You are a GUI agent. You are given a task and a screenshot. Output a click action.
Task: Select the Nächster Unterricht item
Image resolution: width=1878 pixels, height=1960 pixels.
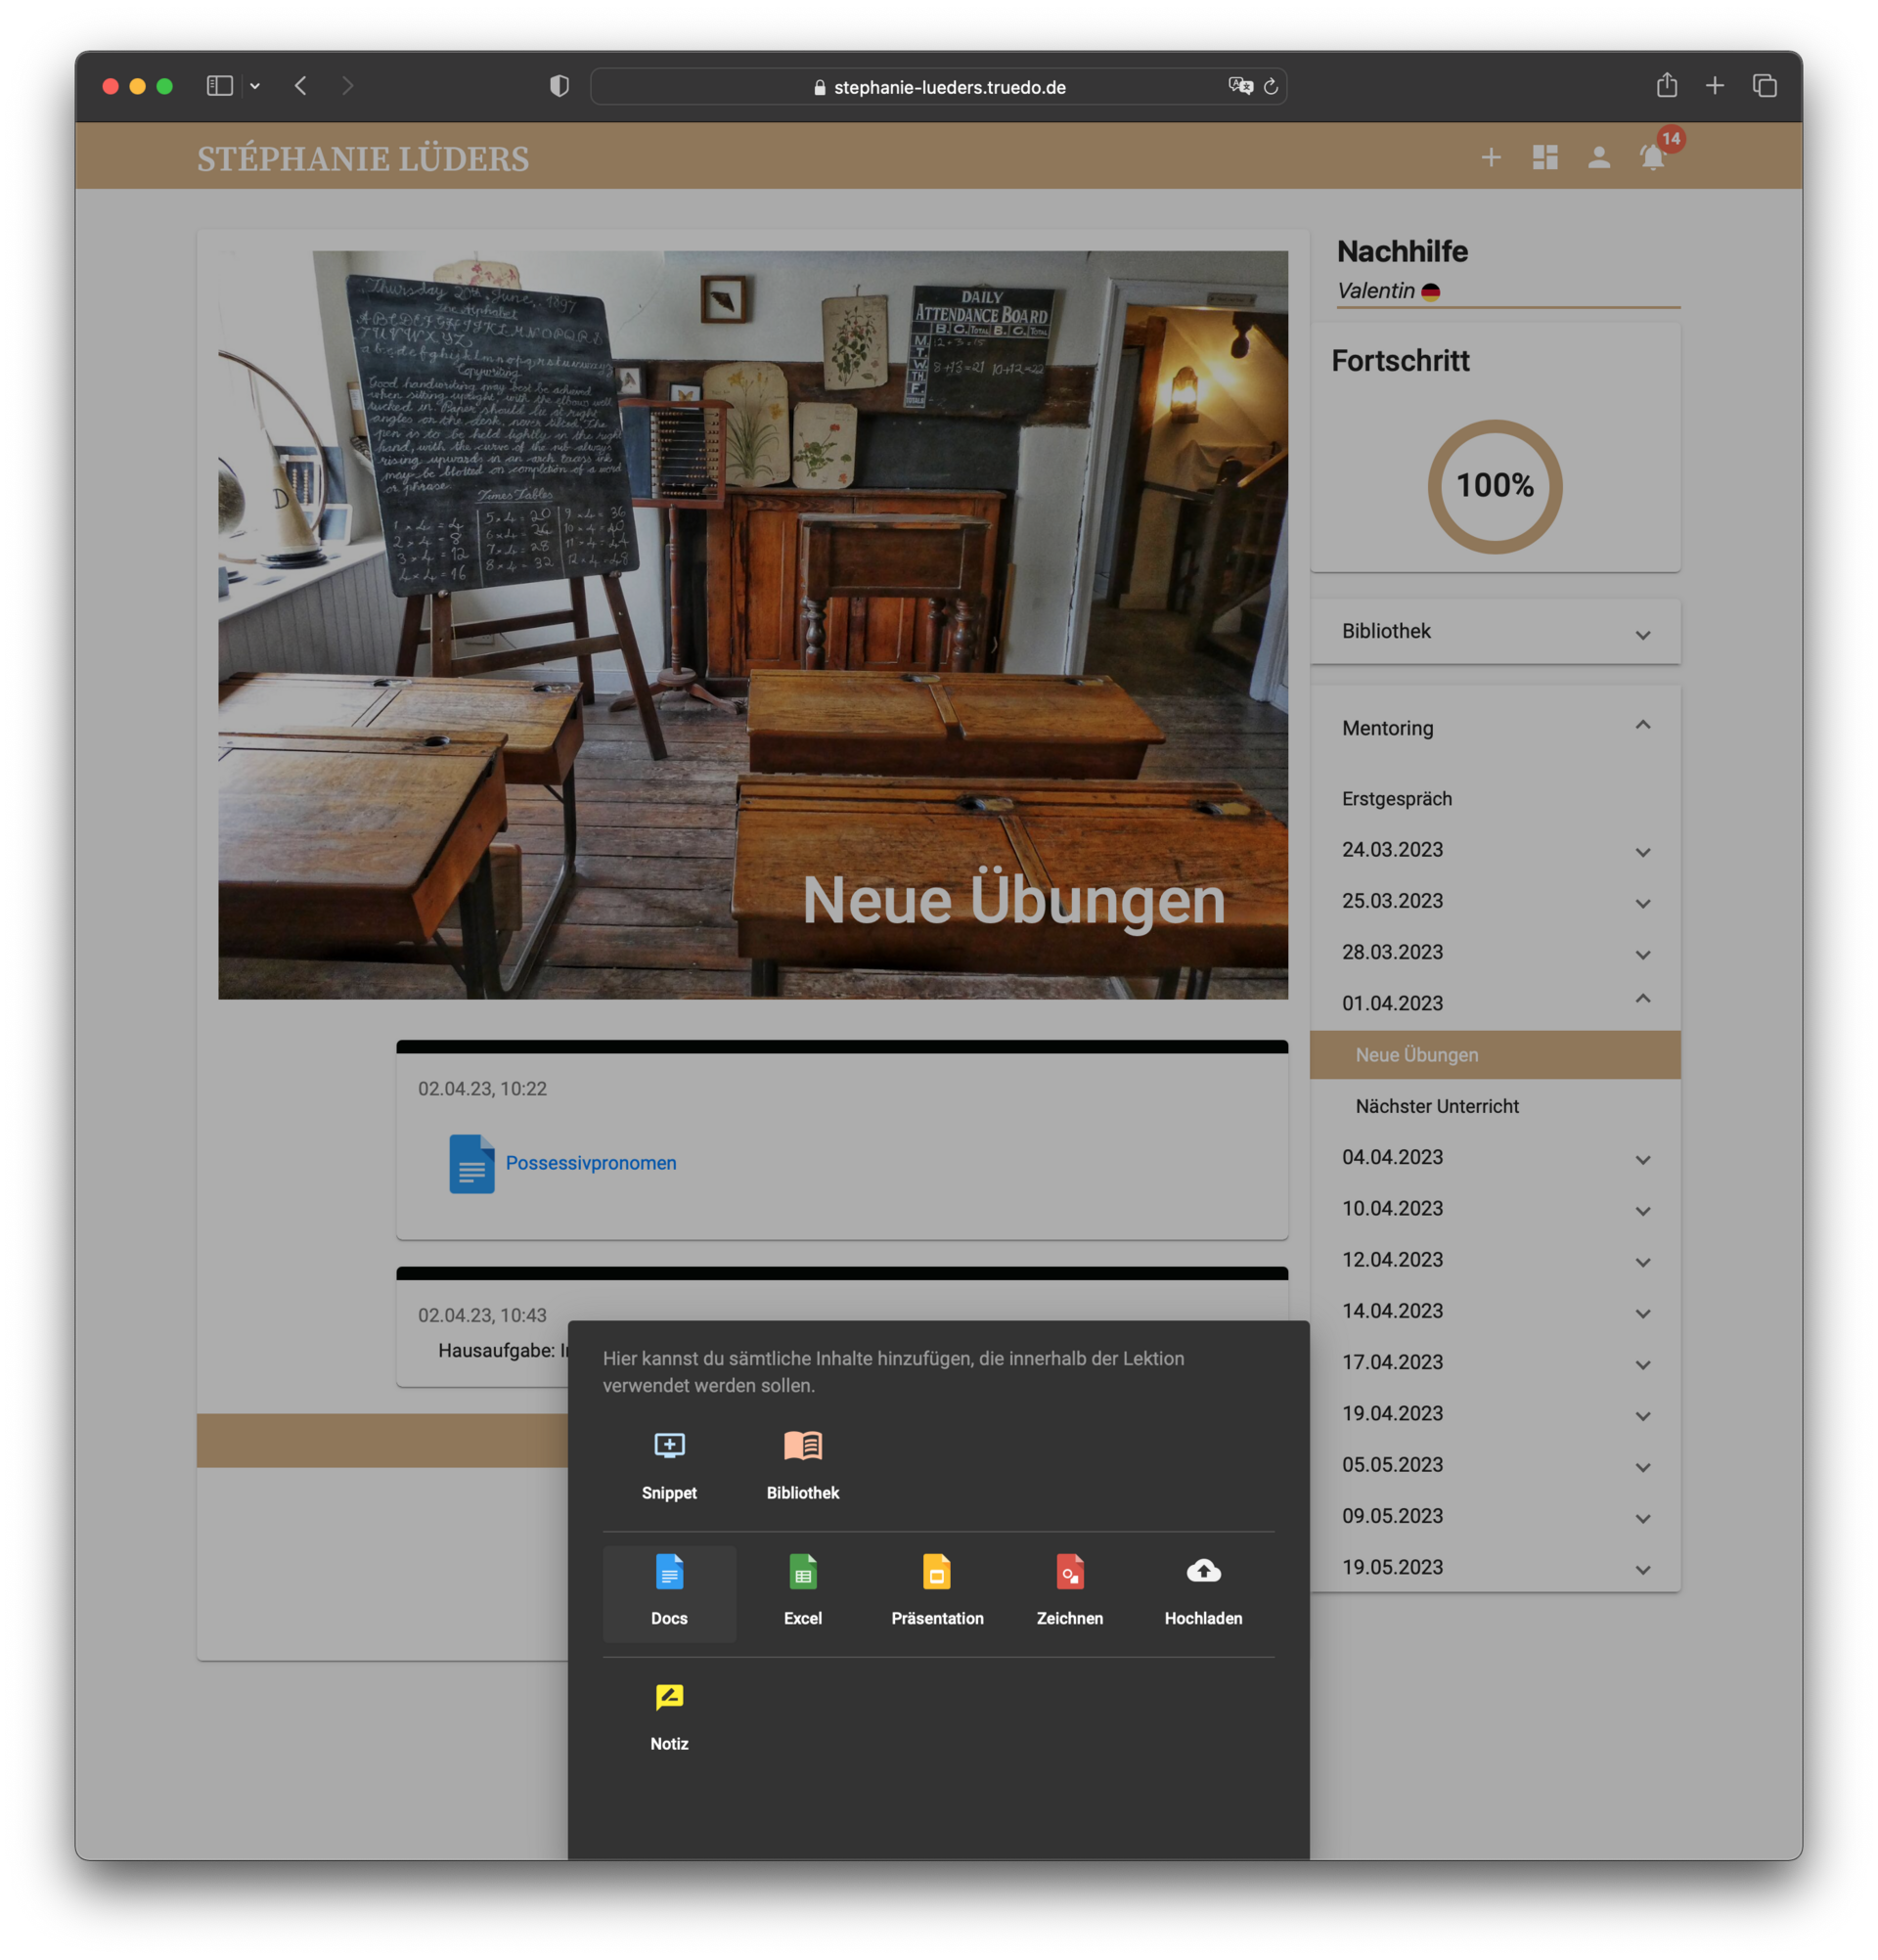coord(1436,1106)
